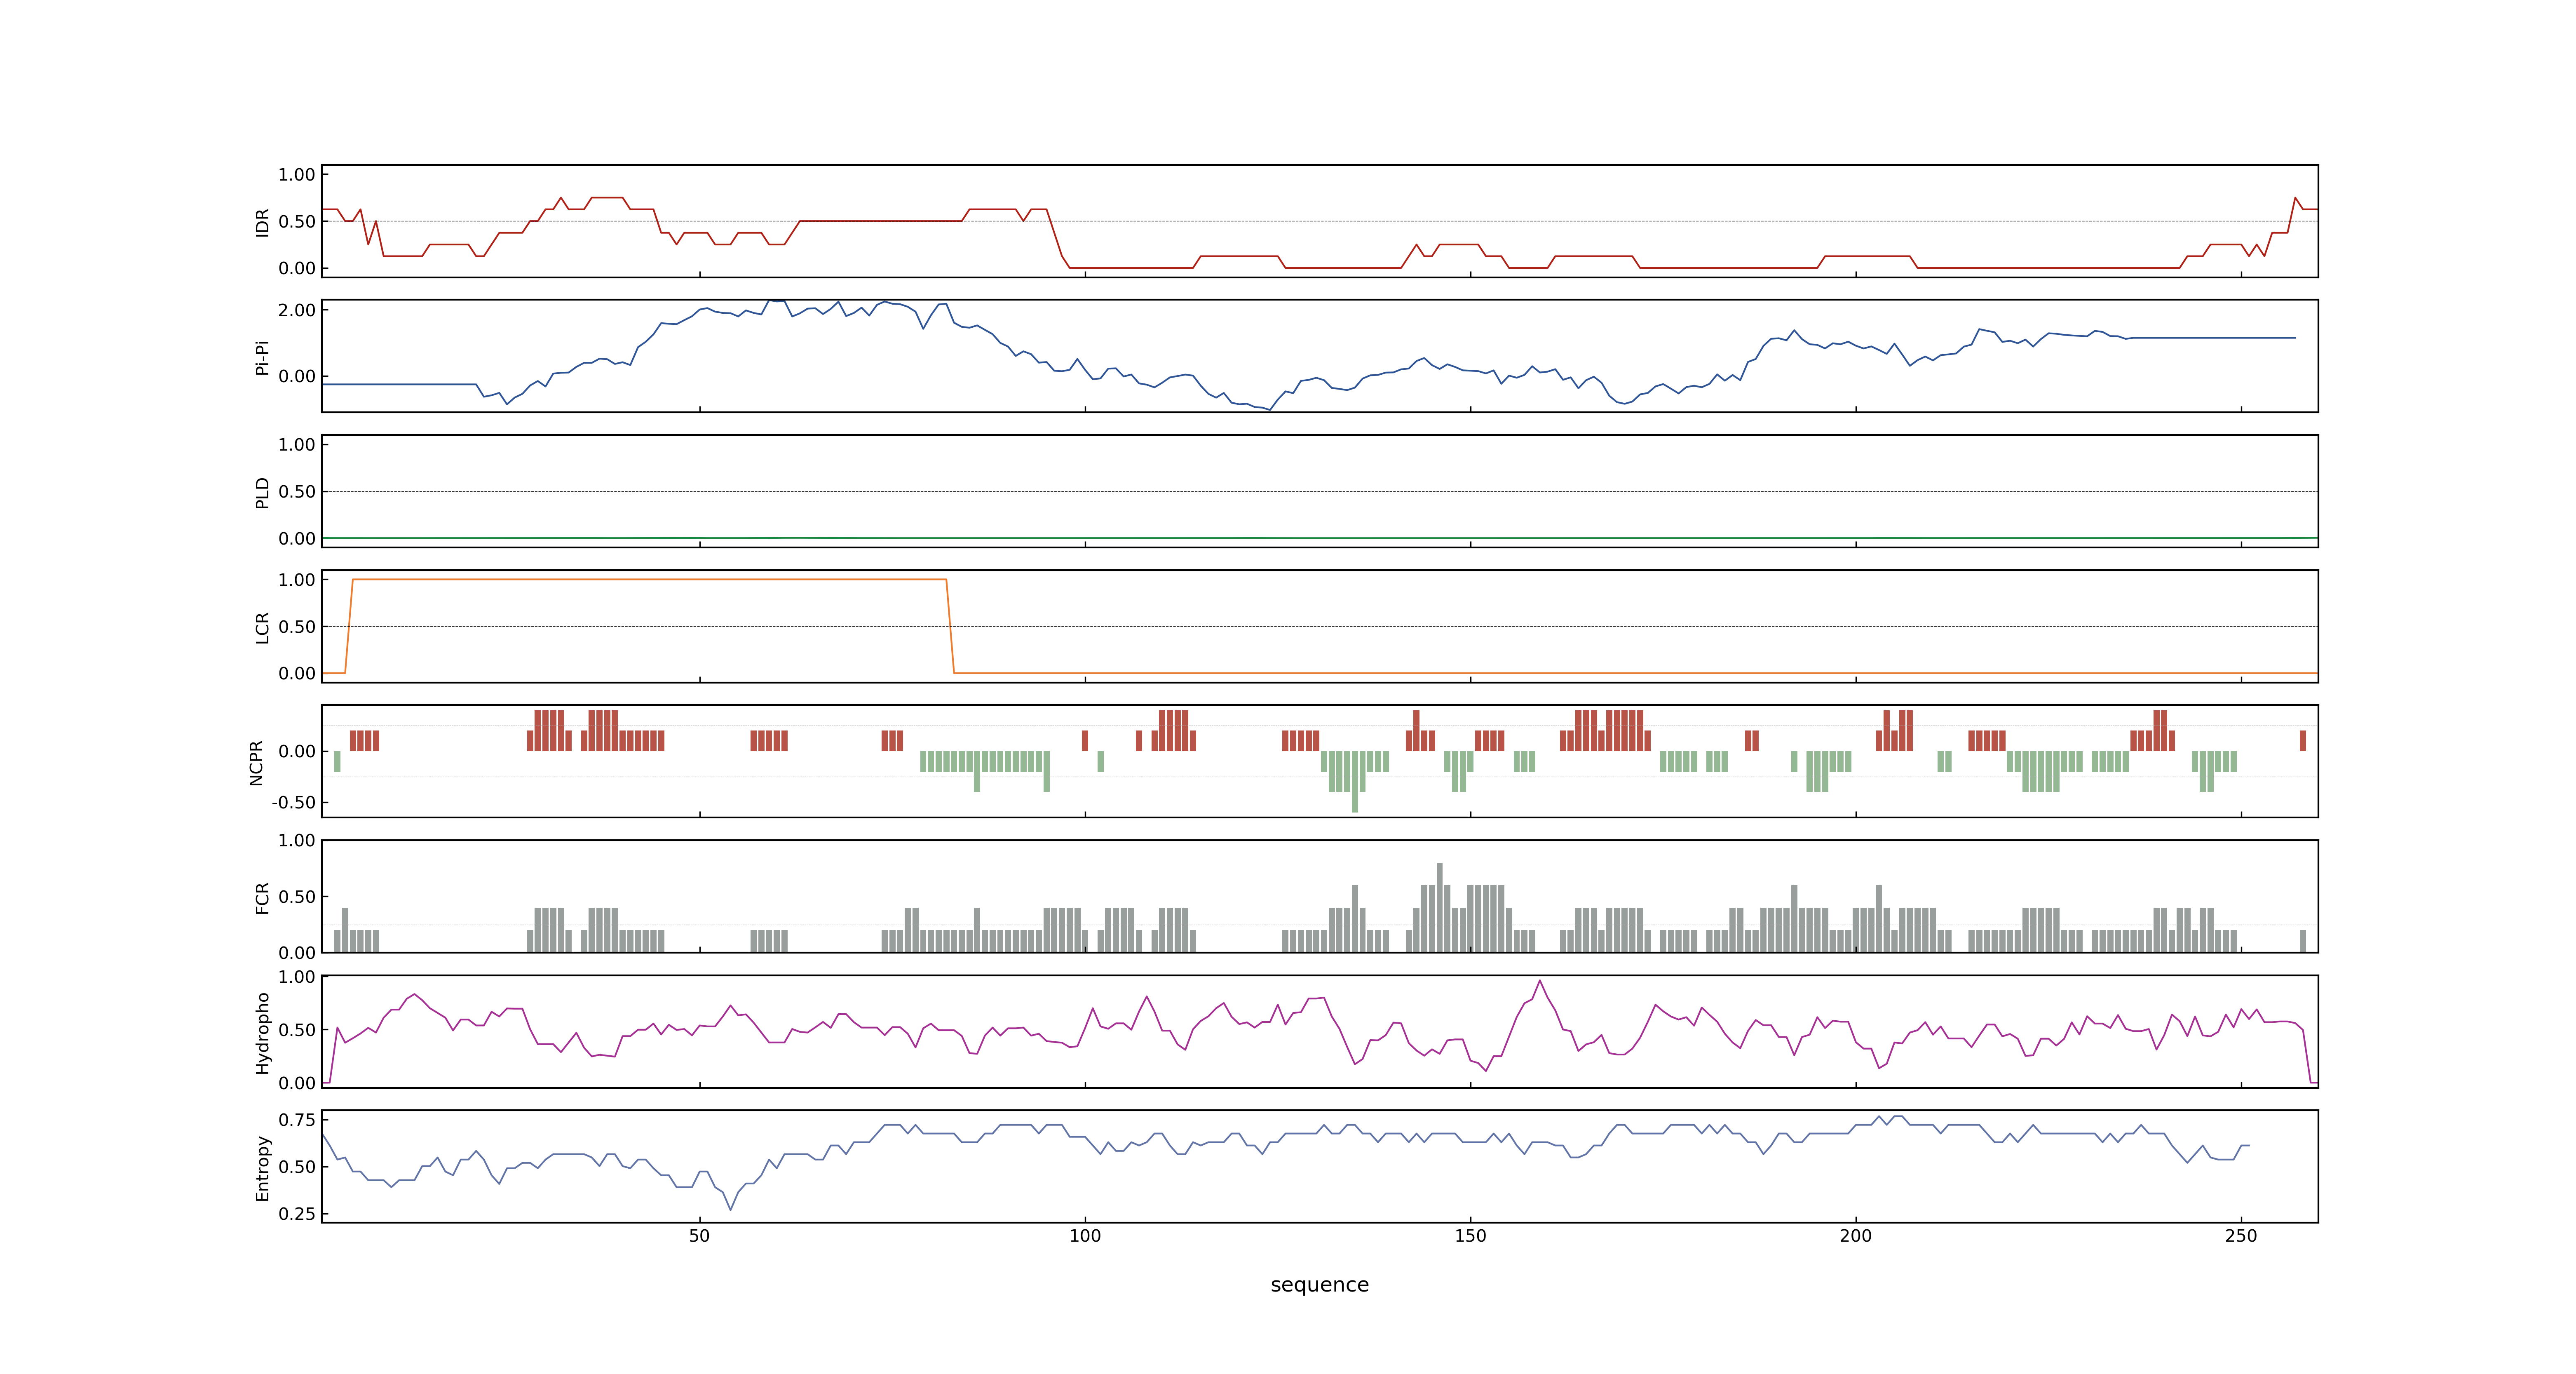2576x1374 pixels.
Task: Click the "1.00" tick on the PLD axis
Action: (x=297, y=444)
